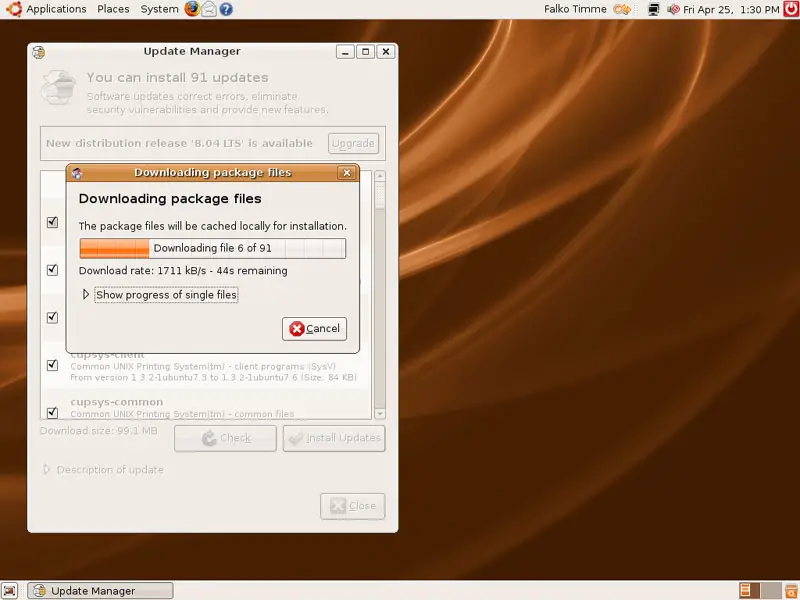This screenshot has height=600, width=800.
Task: Click the Upgrade button for 8.04 LTS
Action: click(x=353, y=143)
